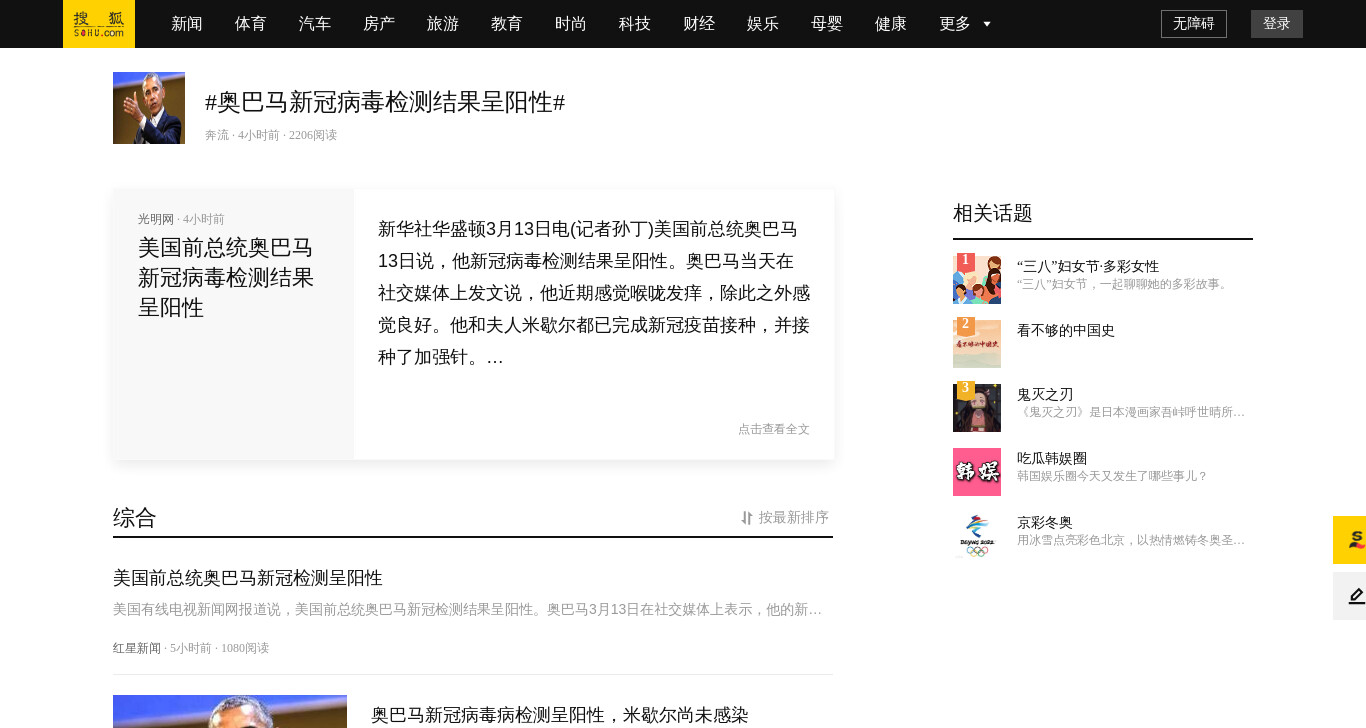The height and width of the screenshot is (728, 1366).
Task: Open the Sohu logo homepage link
Action: coord(99,24)
